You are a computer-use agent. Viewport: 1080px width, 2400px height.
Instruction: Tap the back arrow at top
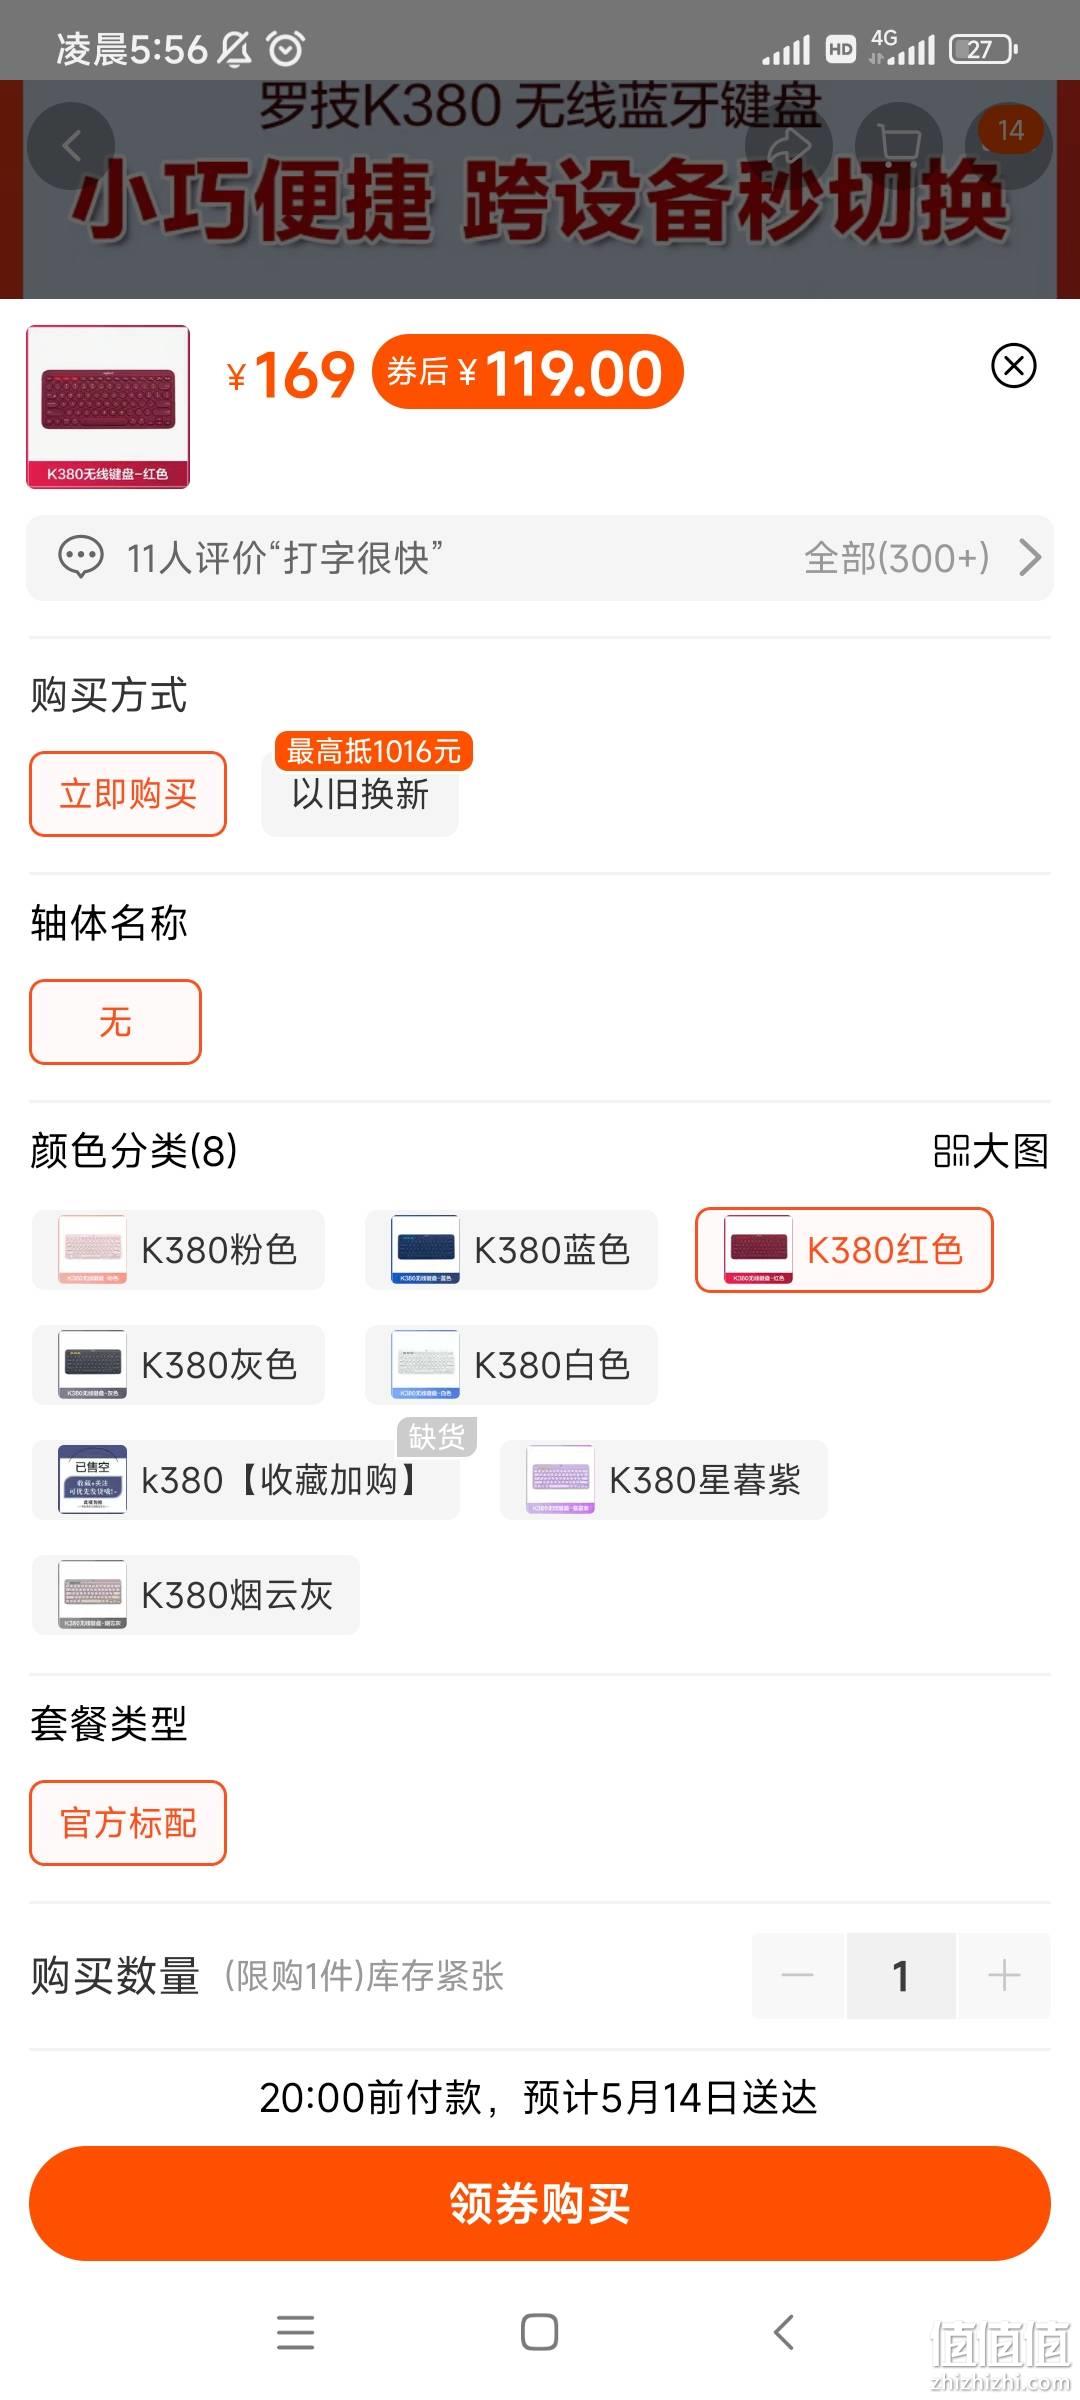tap(71, 146)
